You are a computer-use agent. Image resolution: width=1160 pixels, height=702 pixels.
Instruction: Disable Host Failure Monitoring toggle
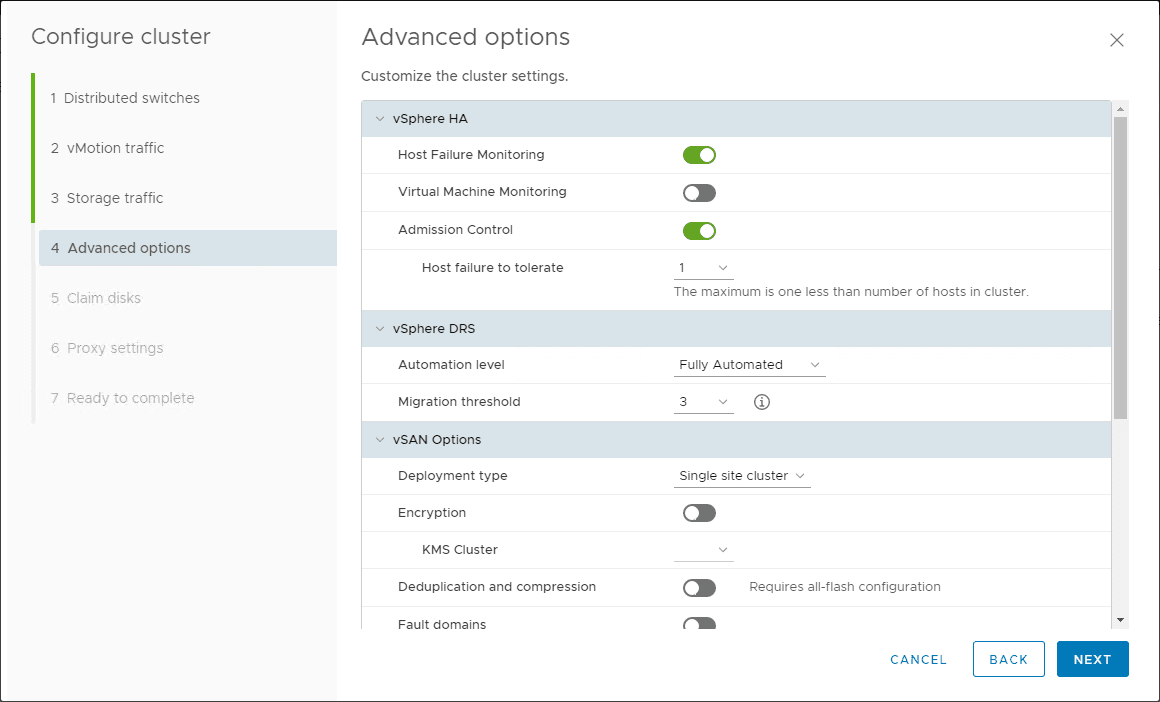[699, 155]
